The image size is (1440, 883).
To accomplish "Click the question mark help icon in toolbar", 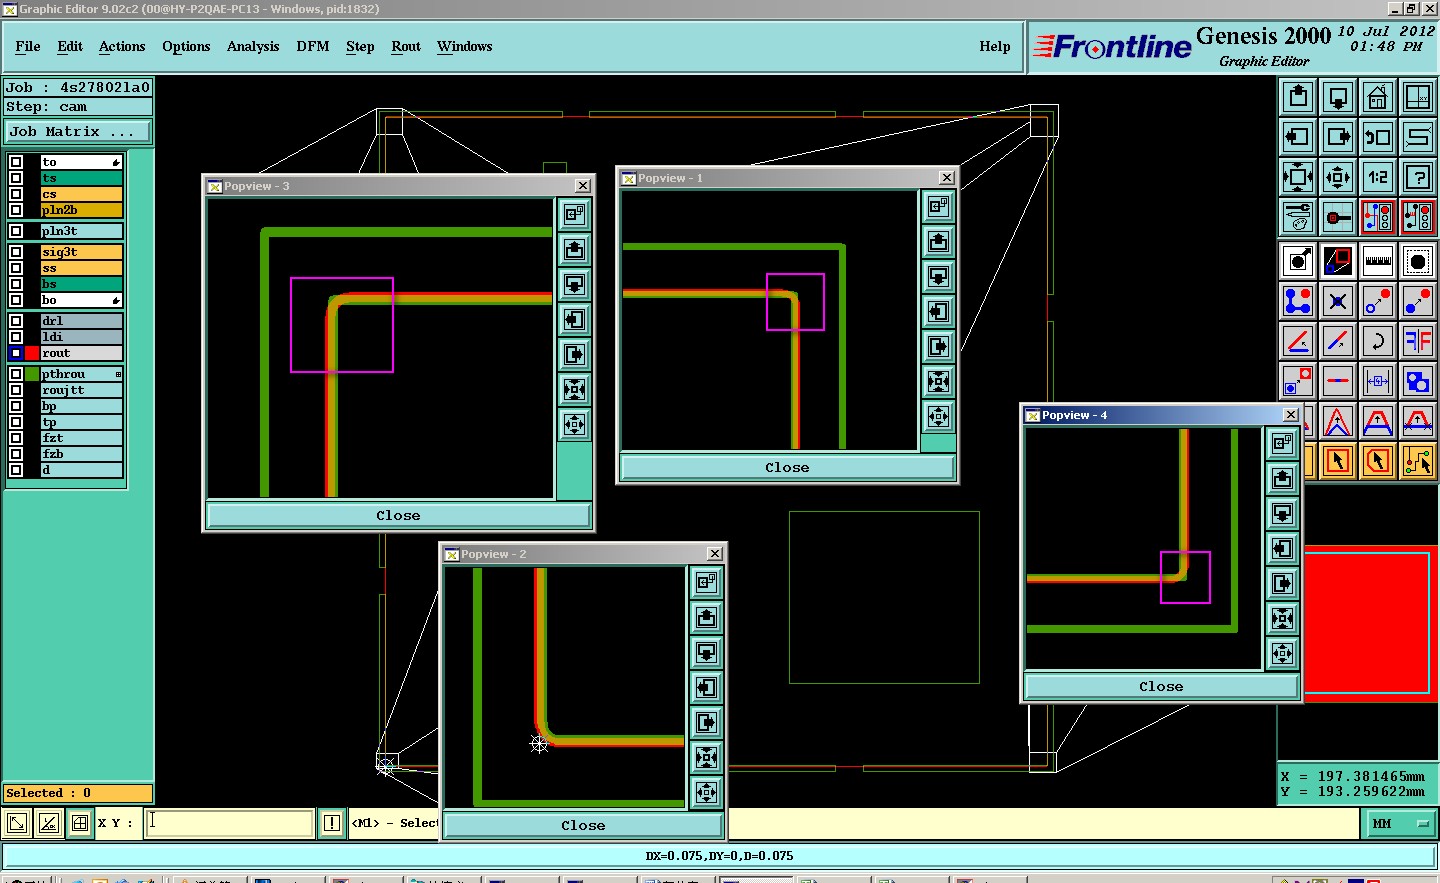I will click(1418, 177).
